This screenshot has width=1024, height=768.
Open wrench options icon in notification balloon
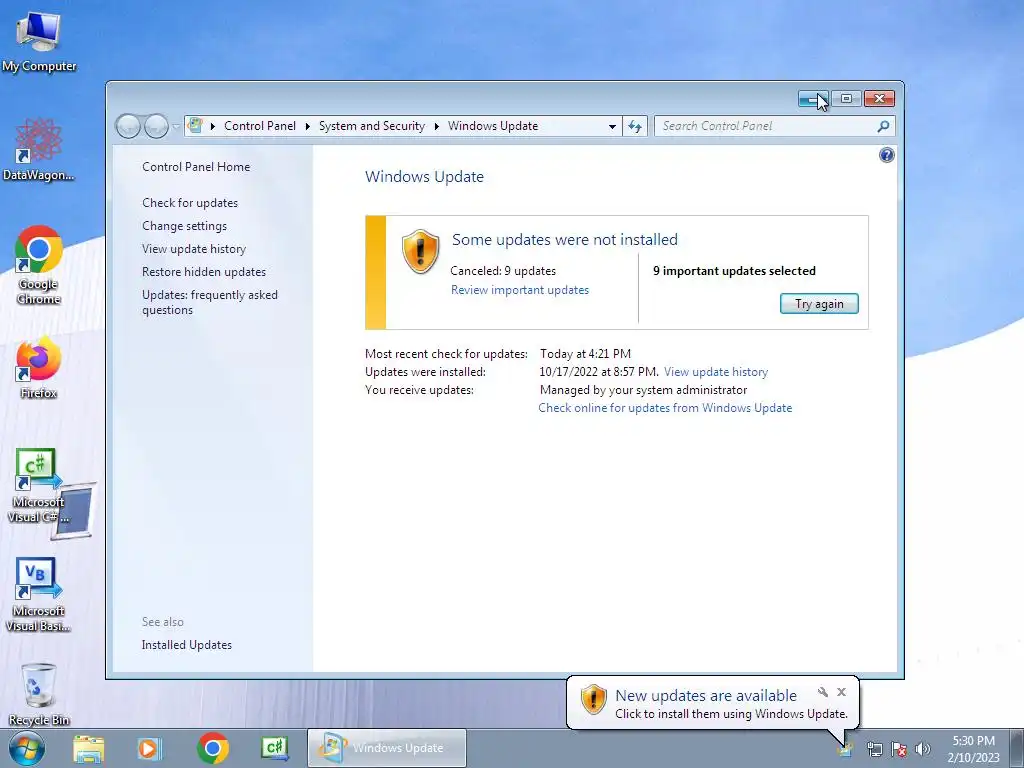point(823,692)
